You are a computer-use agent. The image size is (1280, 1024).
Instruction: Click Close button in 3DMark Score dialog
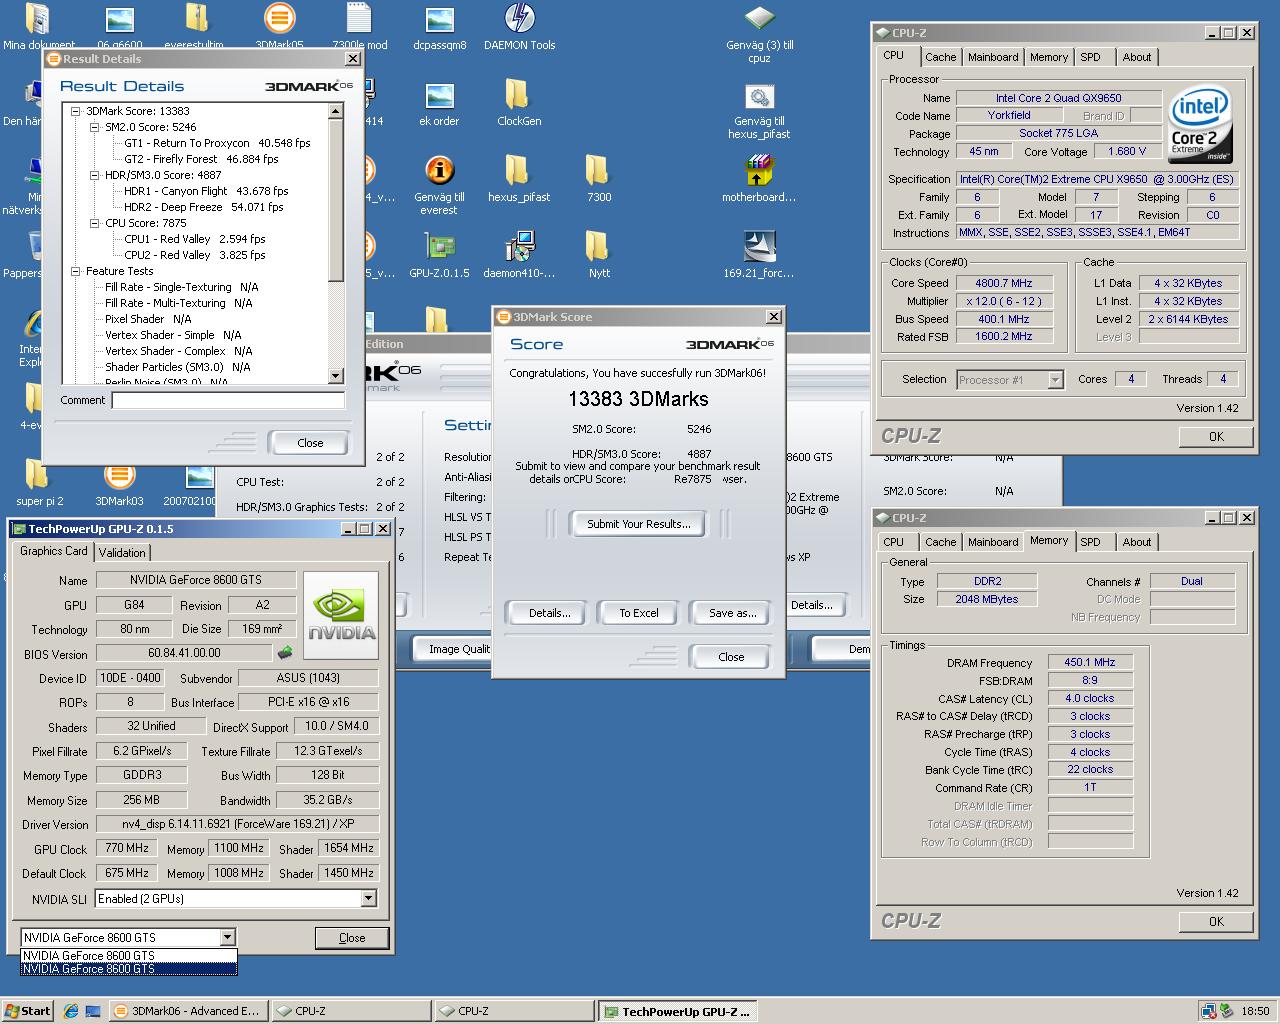pos(731,657)
